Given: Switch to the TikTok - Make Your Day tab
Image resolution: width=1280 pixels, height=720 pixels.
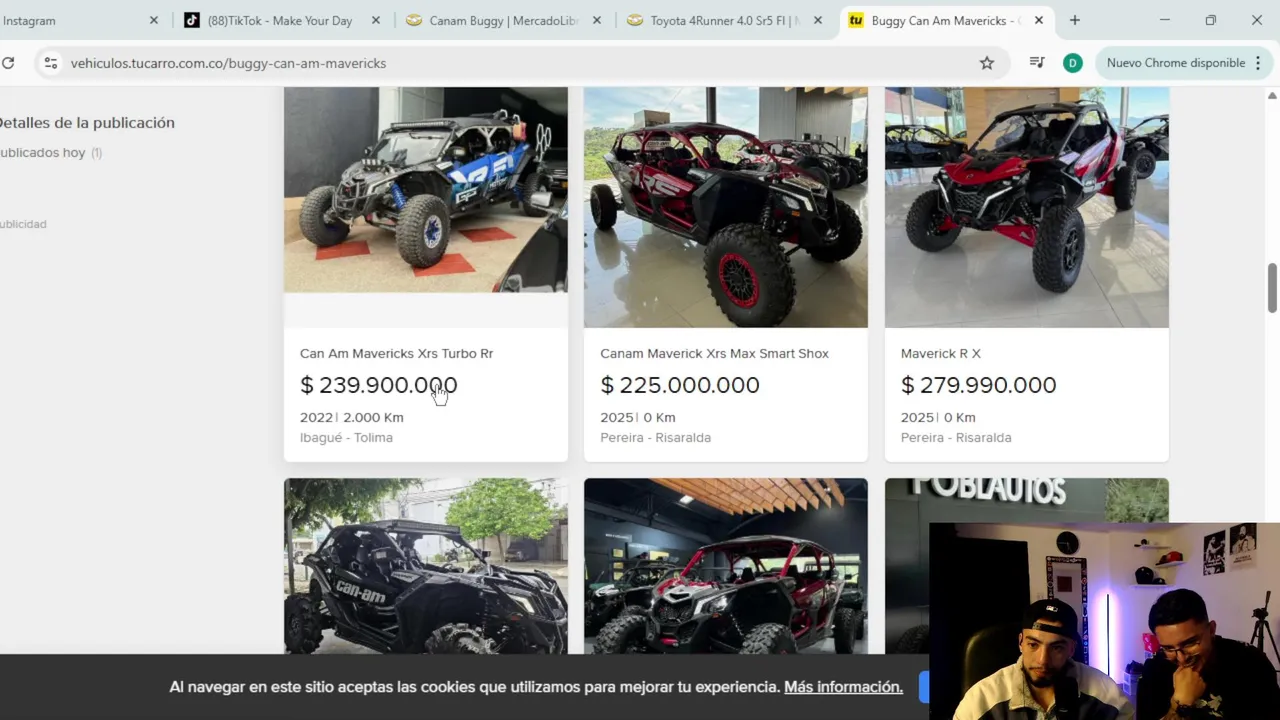Looking at the screenshot, I should coord(270,20).
